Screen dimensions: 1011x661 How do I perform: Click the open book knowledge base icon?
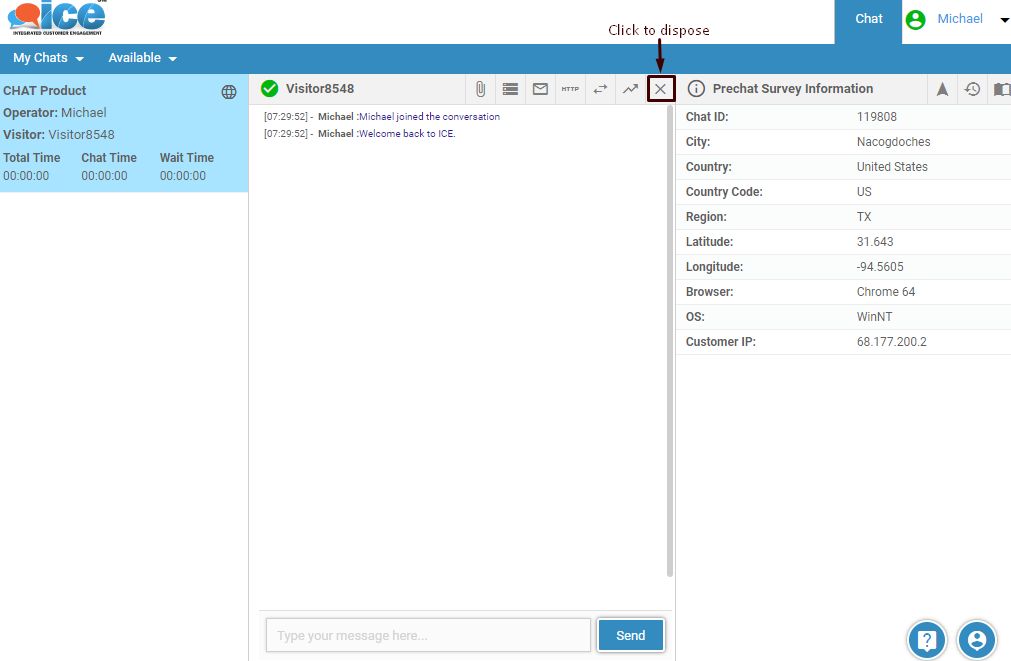pos(1001,89)
